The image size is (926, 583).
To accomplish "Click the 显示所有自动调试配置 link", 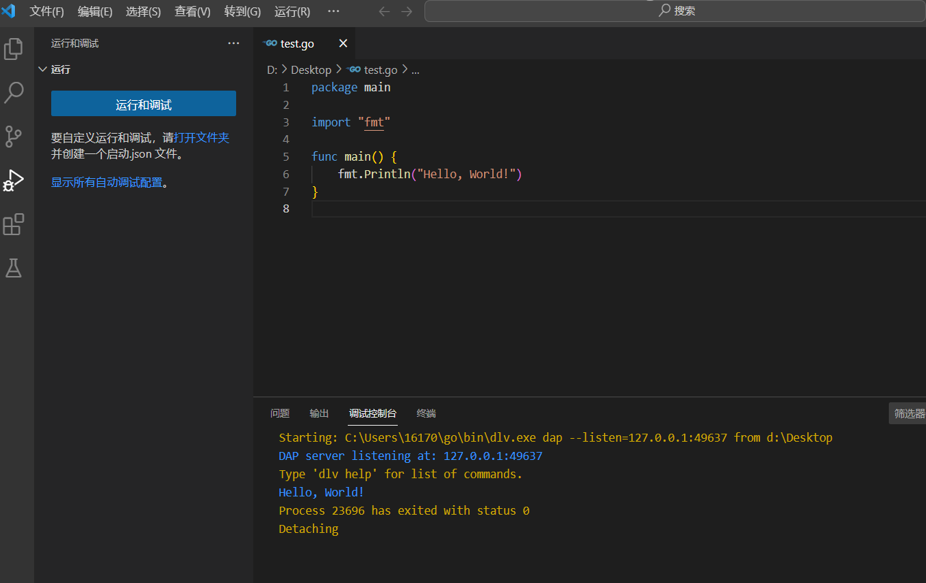I will [107, 183].
